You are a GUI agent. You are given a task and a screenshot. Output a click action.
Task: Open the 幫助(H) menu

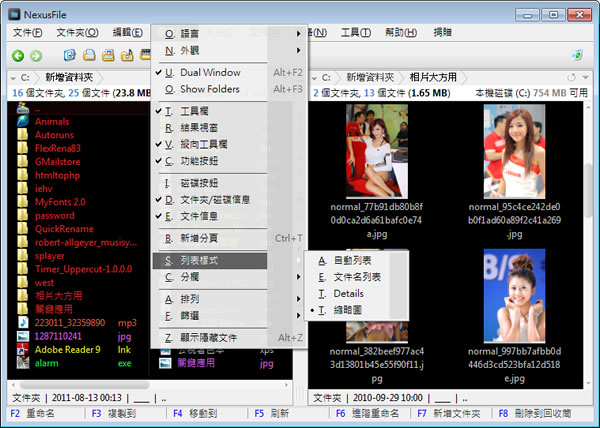(401, 33)
